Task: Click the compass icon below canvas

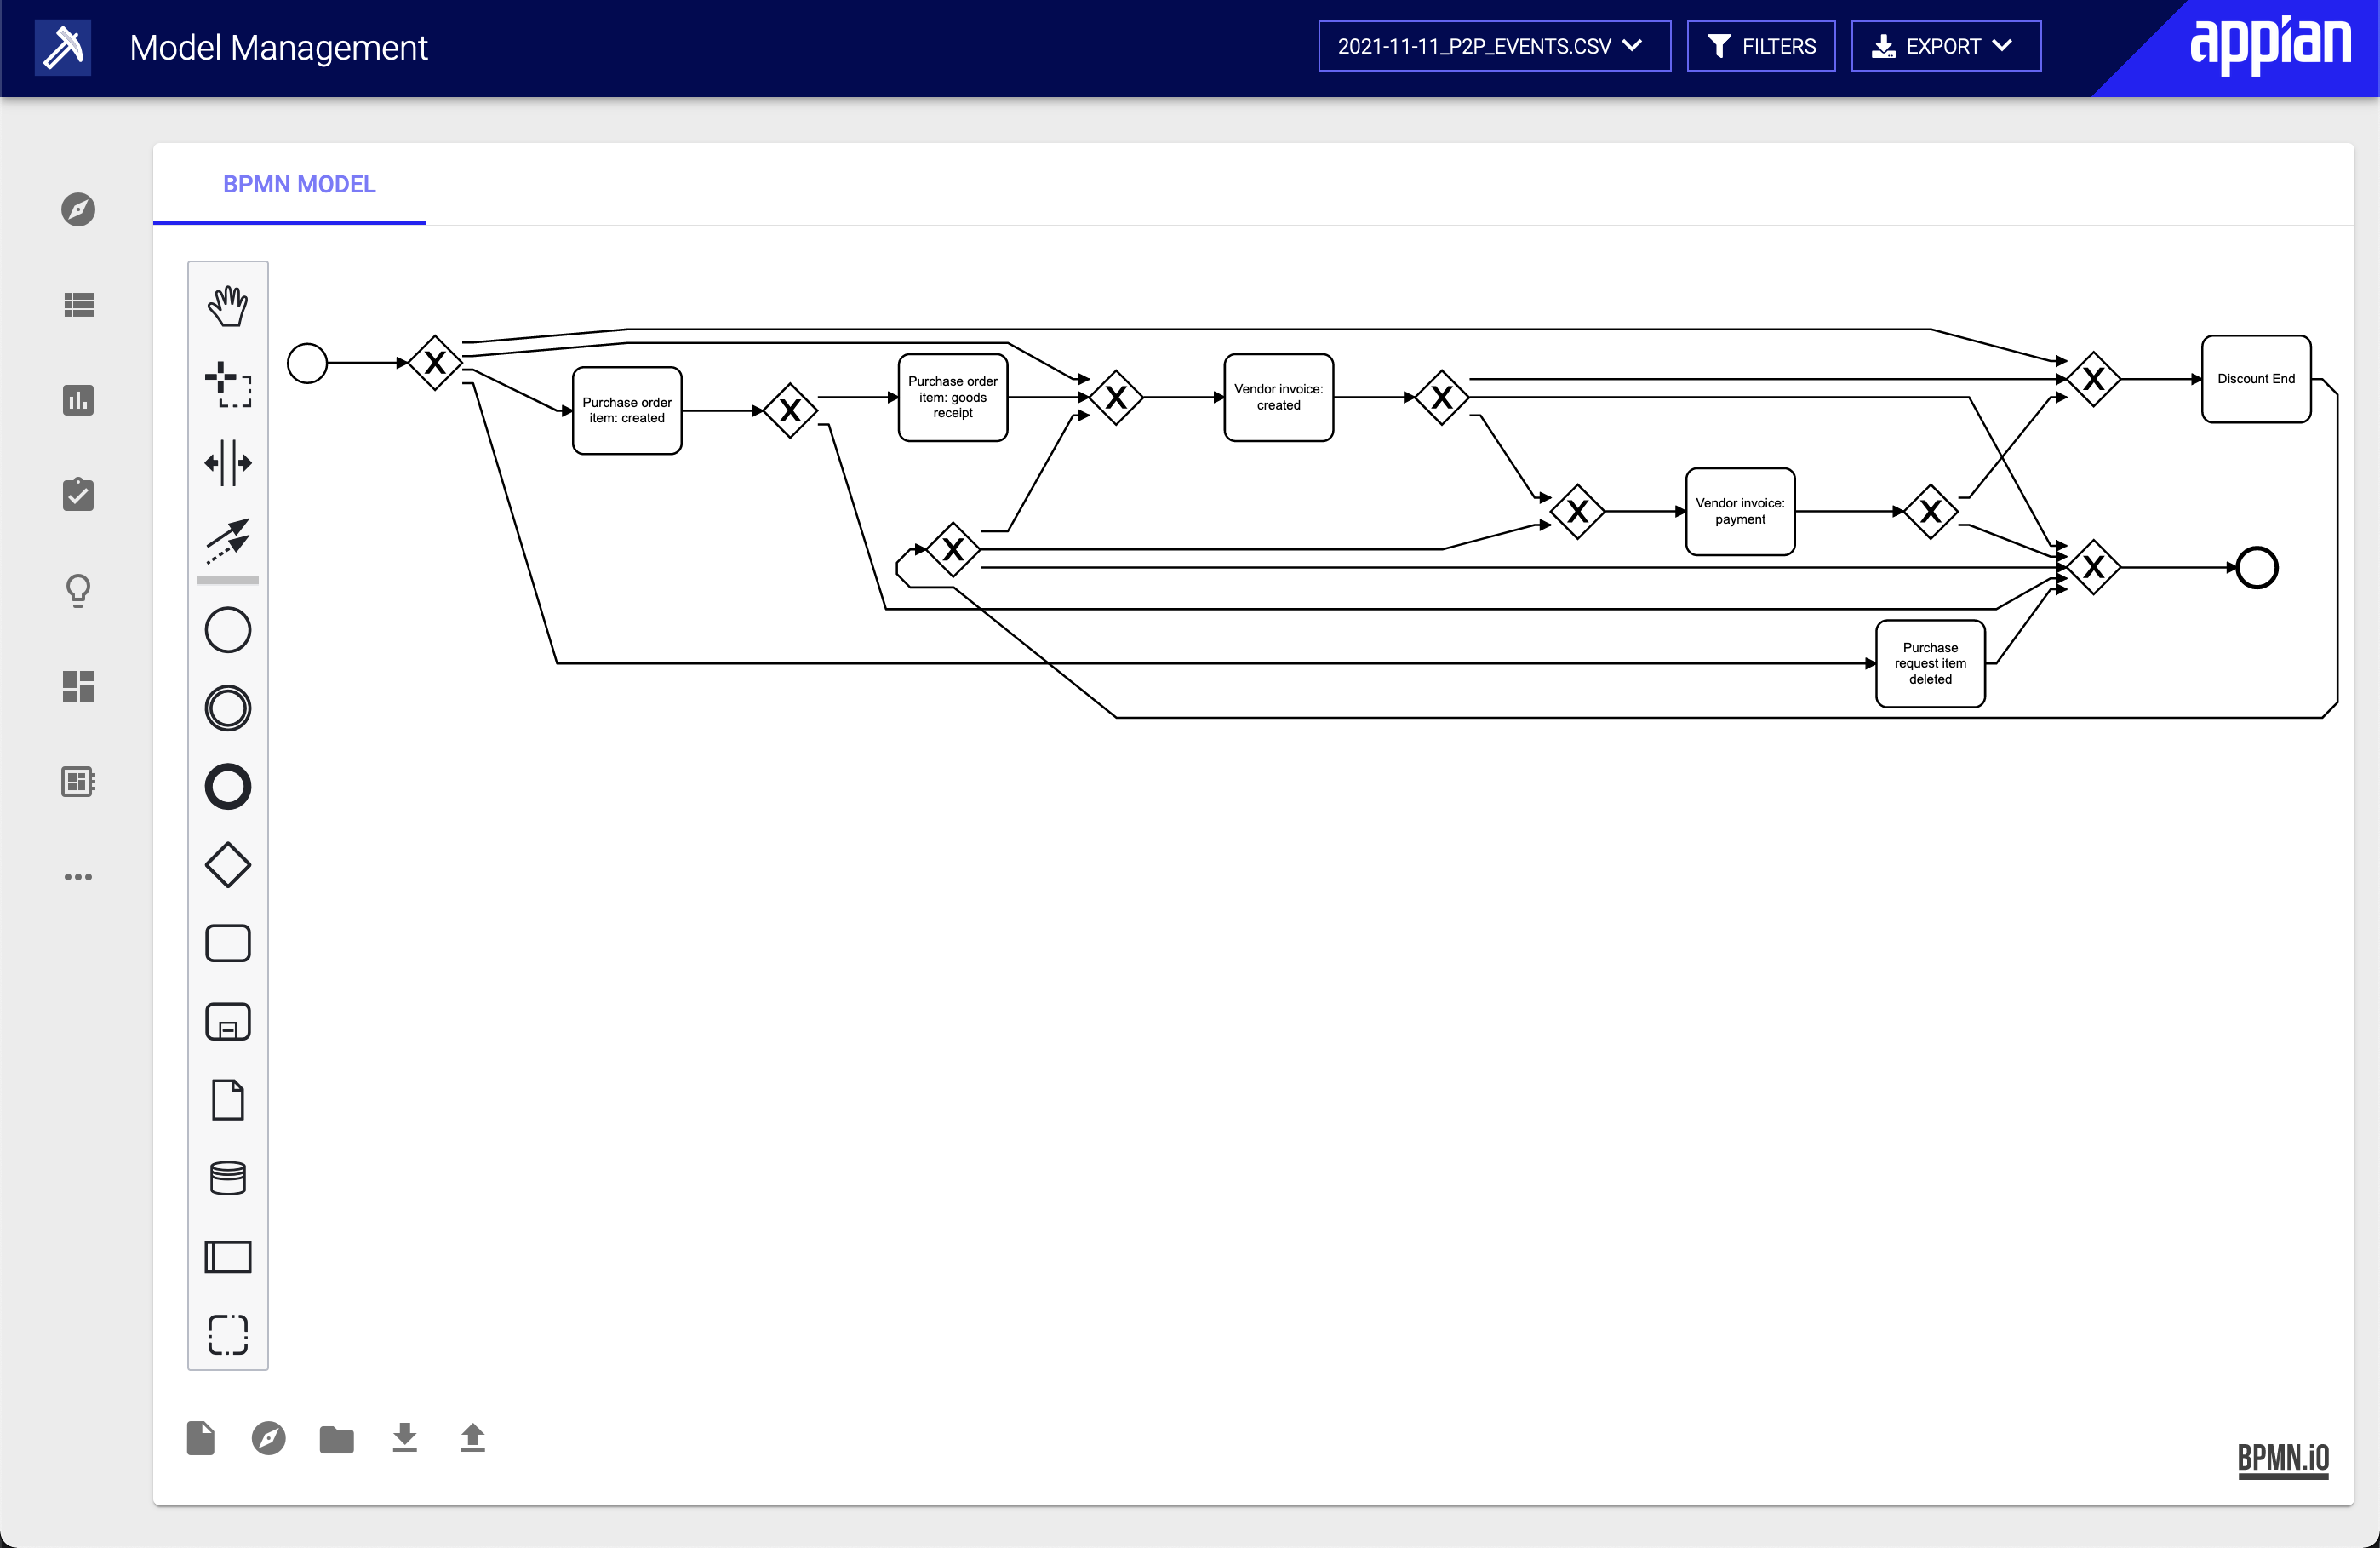Action: click(269, 1438)
